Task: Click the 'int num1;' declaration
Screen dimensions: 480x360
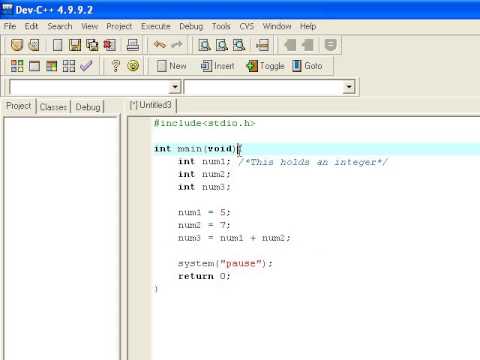Action: coord(204,162)
